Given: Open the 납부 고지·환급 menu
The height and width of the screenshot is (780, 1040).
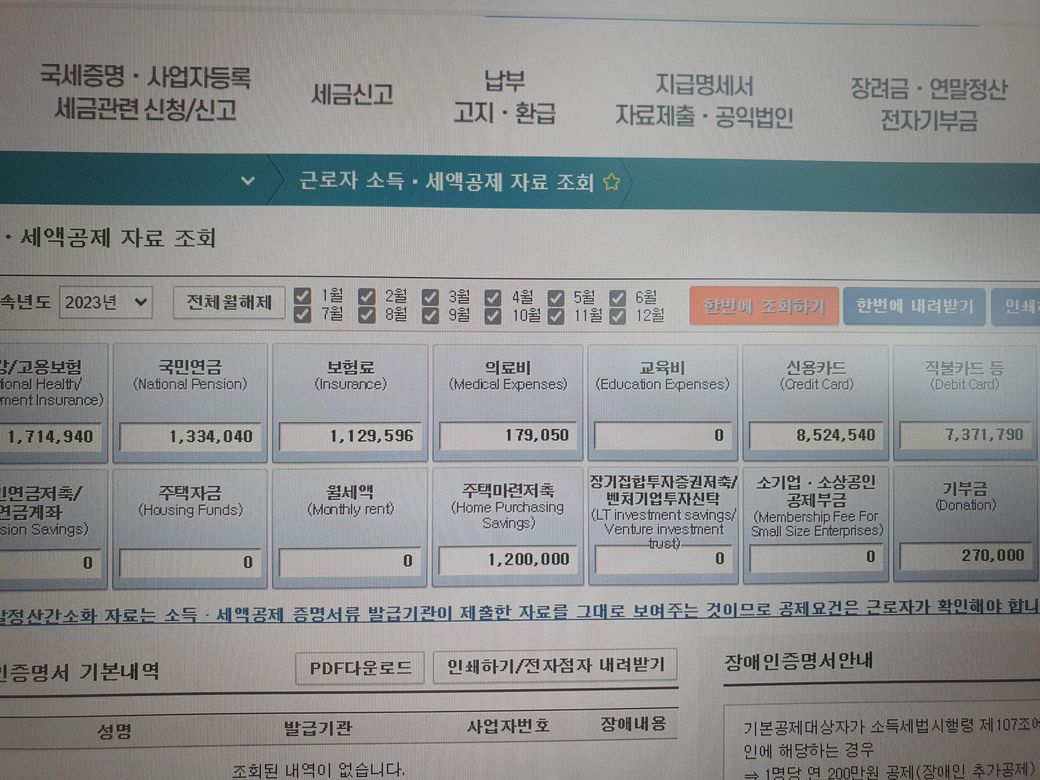Looking at the screenshot, I should (504, 97).
